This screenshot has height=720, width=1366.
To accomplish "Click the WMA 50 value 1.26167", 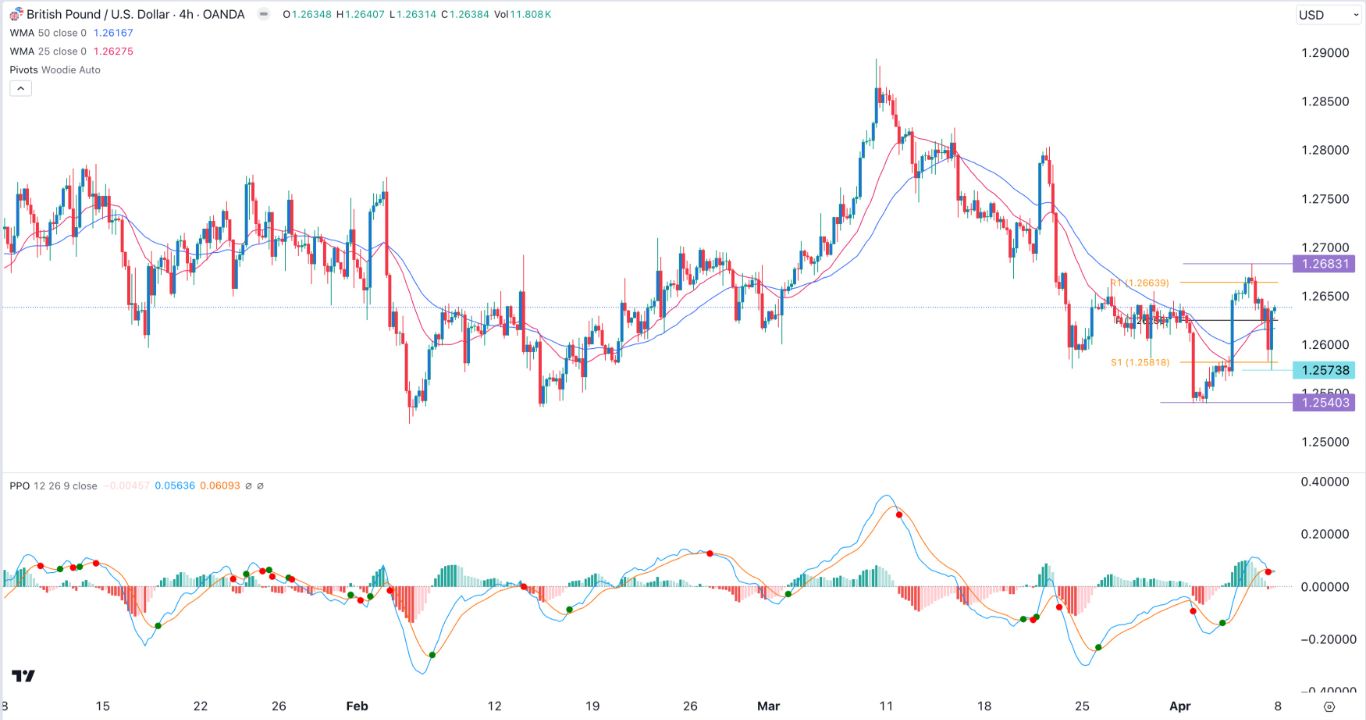I will tap(113, 33).
